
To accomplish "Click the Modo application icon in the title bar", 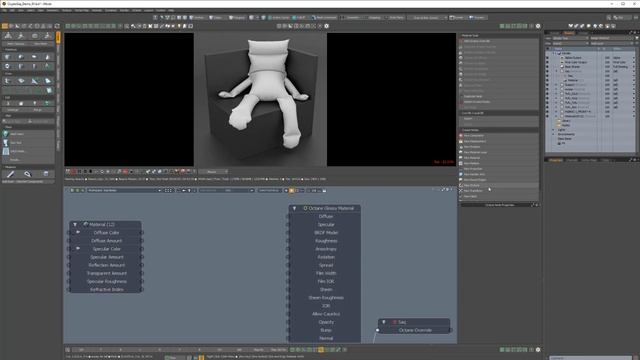I will [4, 4].
